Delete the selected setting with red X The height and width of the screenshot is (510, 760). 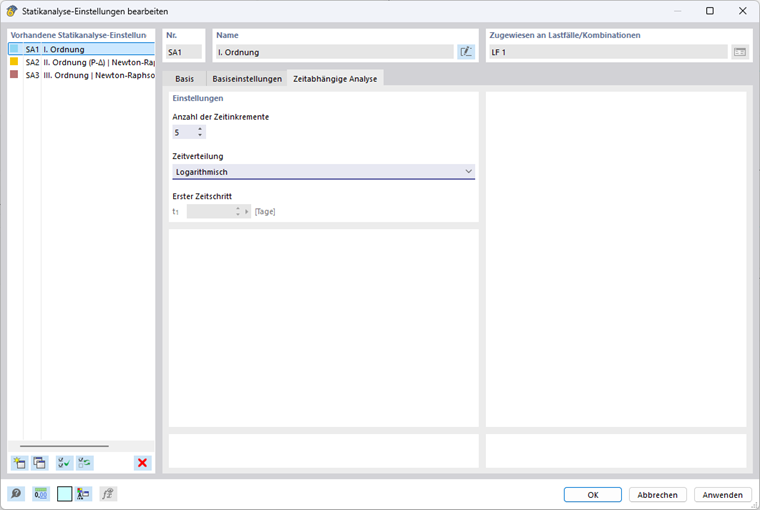[142, 463]
